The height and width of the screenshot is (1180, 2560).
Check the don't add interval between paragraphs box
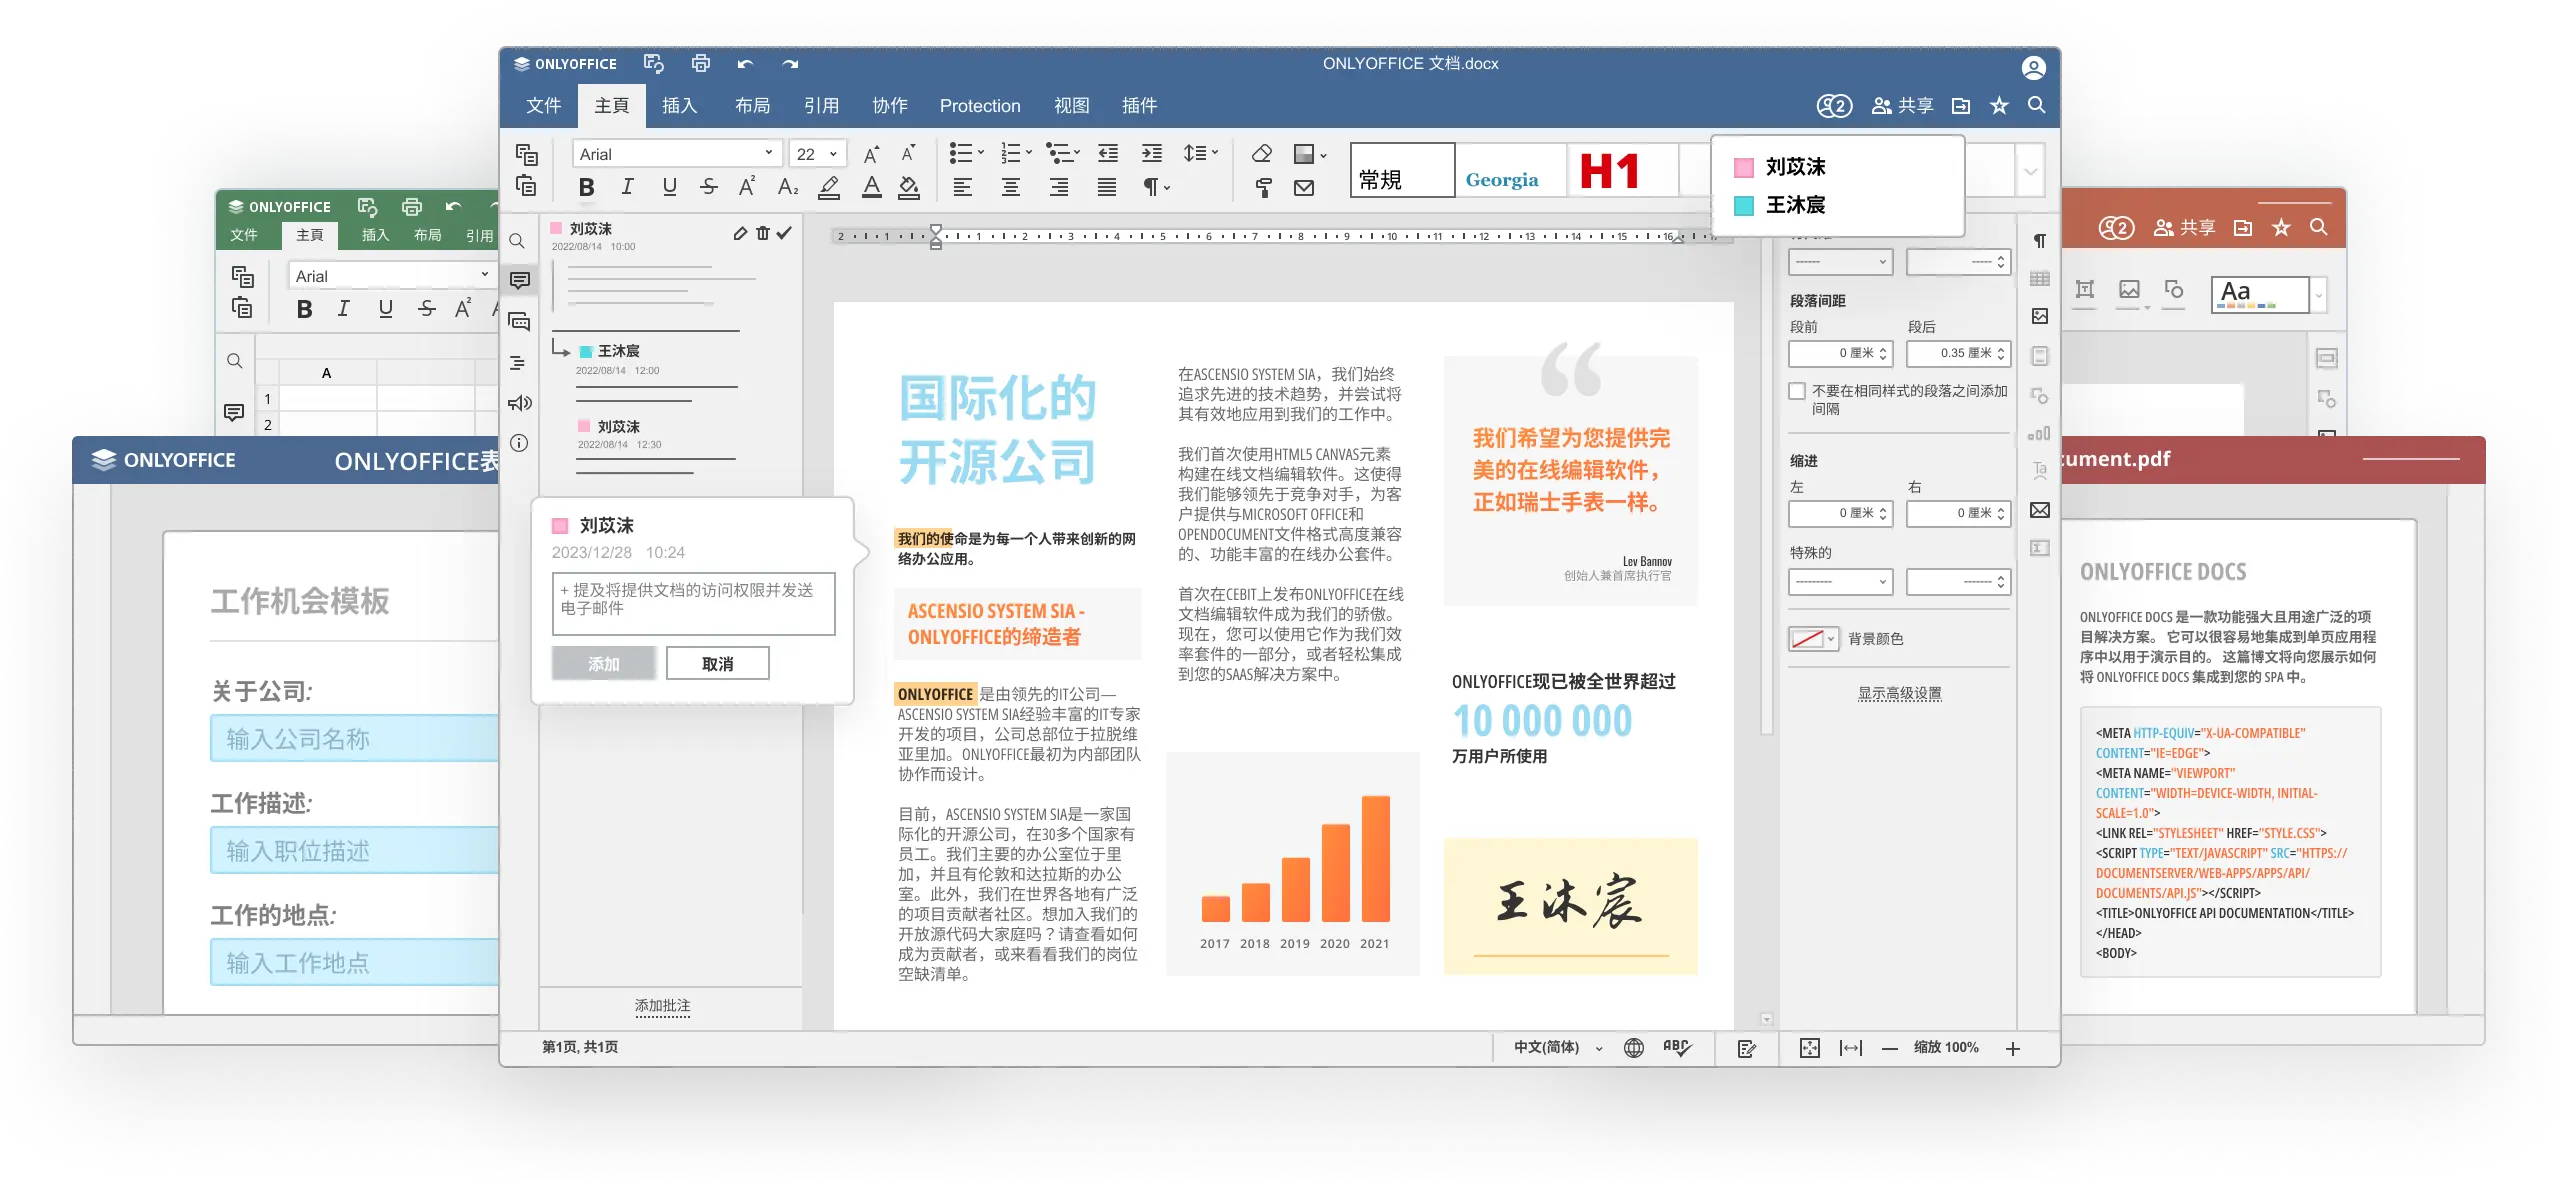1797,391
